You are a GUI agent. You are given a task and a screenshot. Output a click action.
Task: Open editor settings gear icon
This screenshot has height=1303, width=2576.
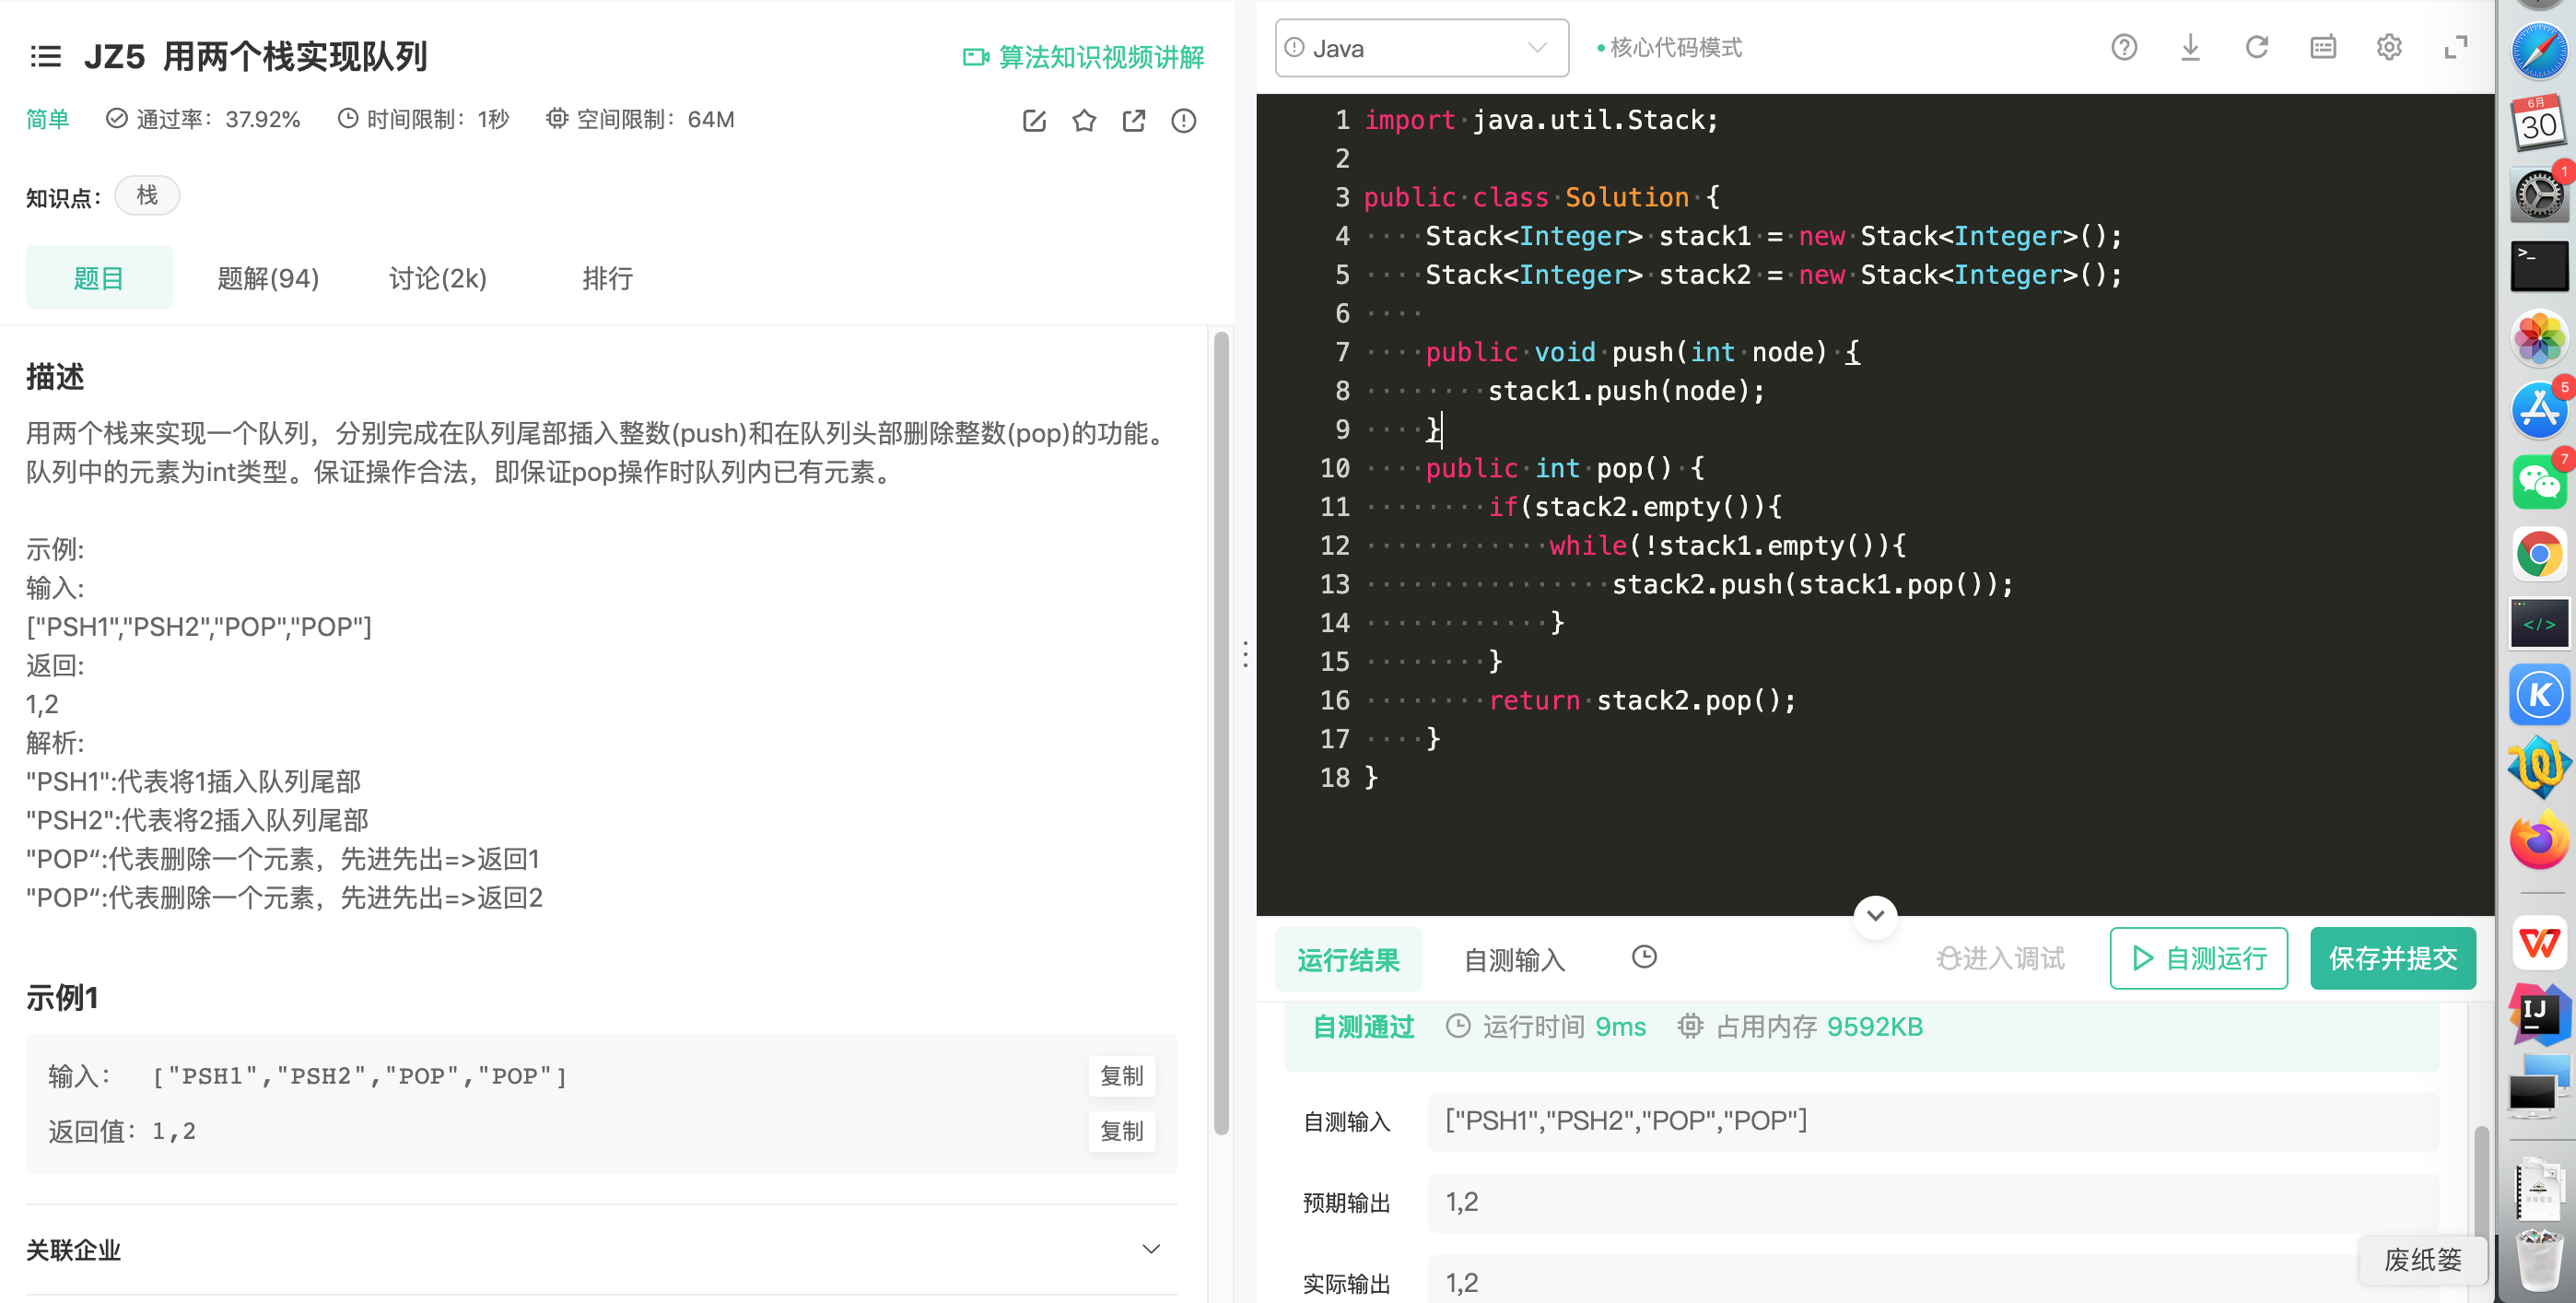[2389, 47]
